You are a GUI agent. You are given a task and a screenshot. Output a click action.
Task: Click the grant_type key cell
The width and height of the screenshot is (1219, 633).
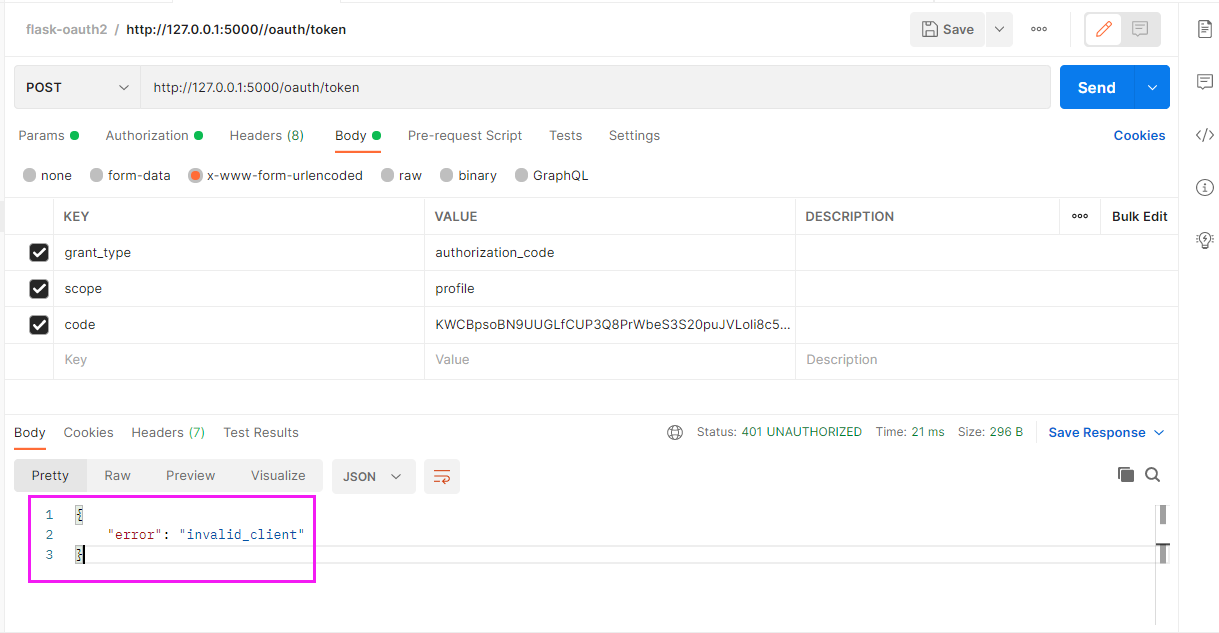pyautogui.click(x=239, y=253)
